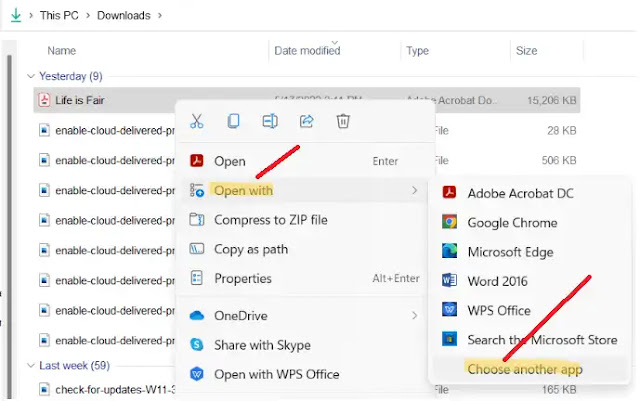
Task: Expand the OneDrive submenu arrow
Action: coord(414,316)
